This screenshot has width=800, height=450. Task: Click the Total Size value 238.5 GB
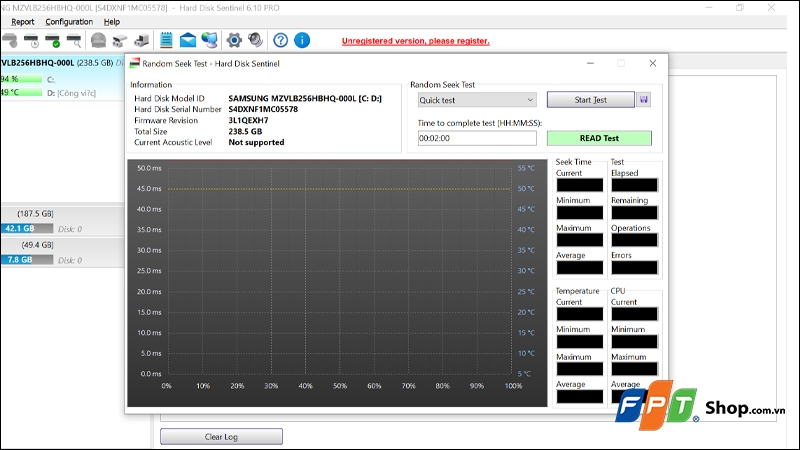[x=245, y=131]
